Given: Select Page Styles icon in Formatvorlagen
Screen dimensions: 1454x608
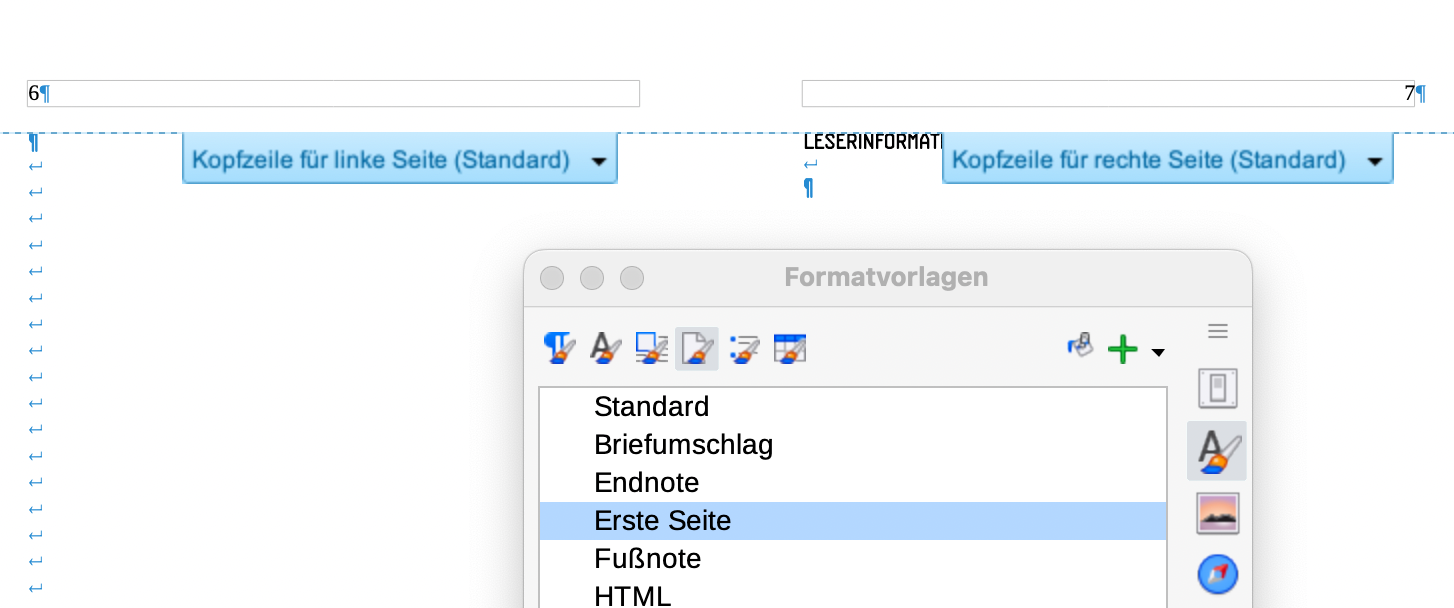Looking at the screenshot, I should coord(697,348).
